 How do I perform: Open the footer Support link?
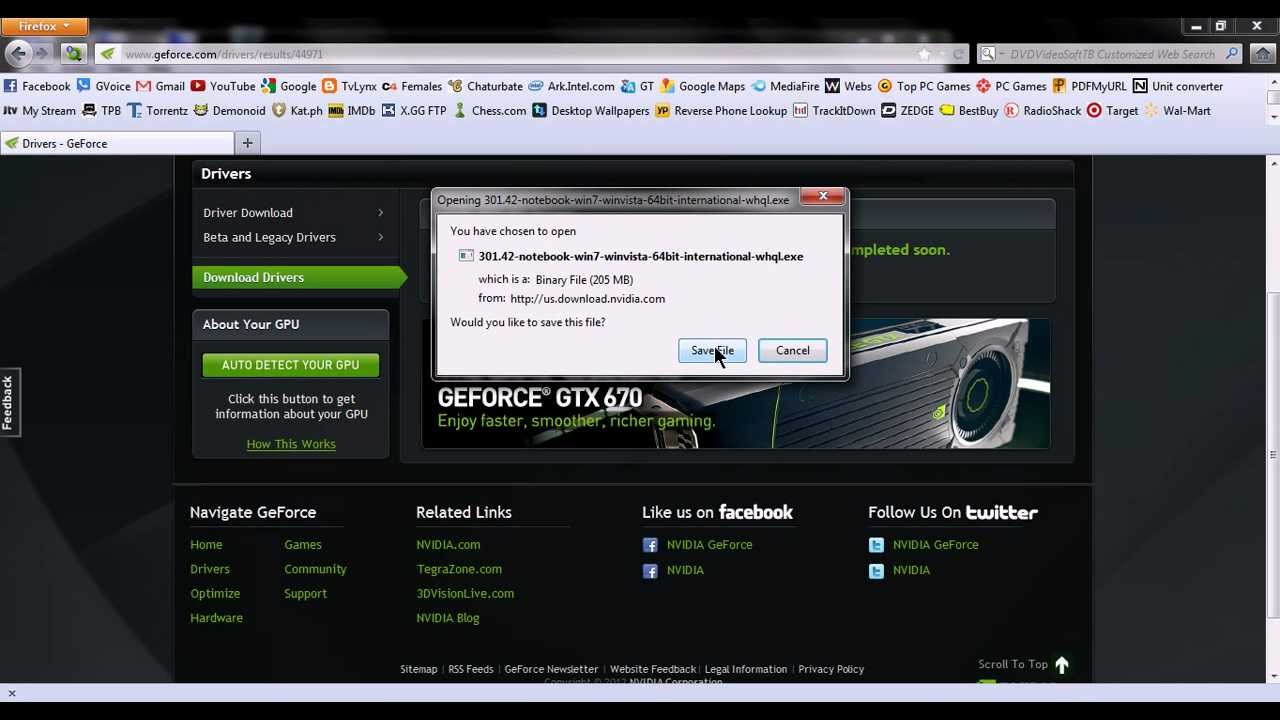tap(305, 594)
